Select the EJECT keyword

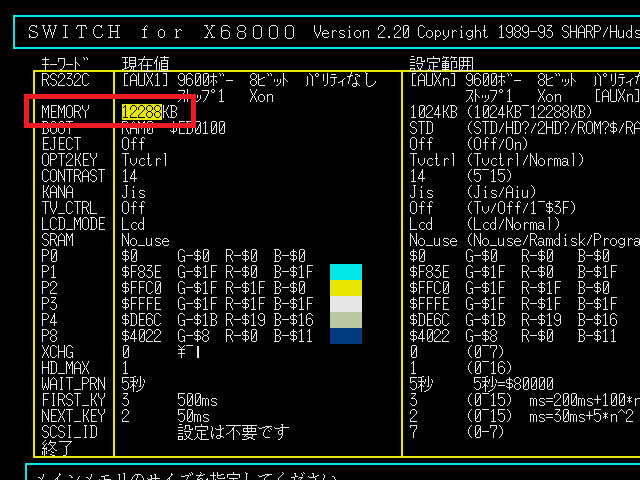(61, 144)
